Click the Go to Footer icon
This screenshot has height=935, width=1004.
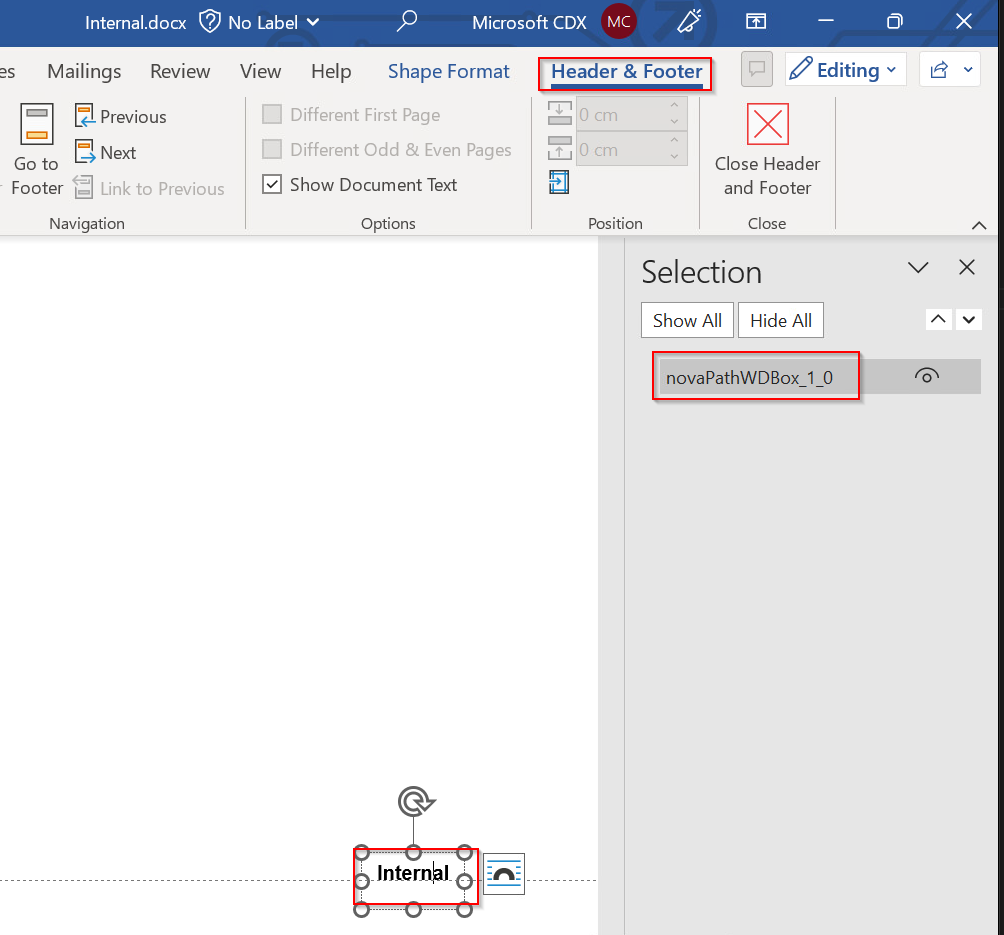click(x=37, y=125)
